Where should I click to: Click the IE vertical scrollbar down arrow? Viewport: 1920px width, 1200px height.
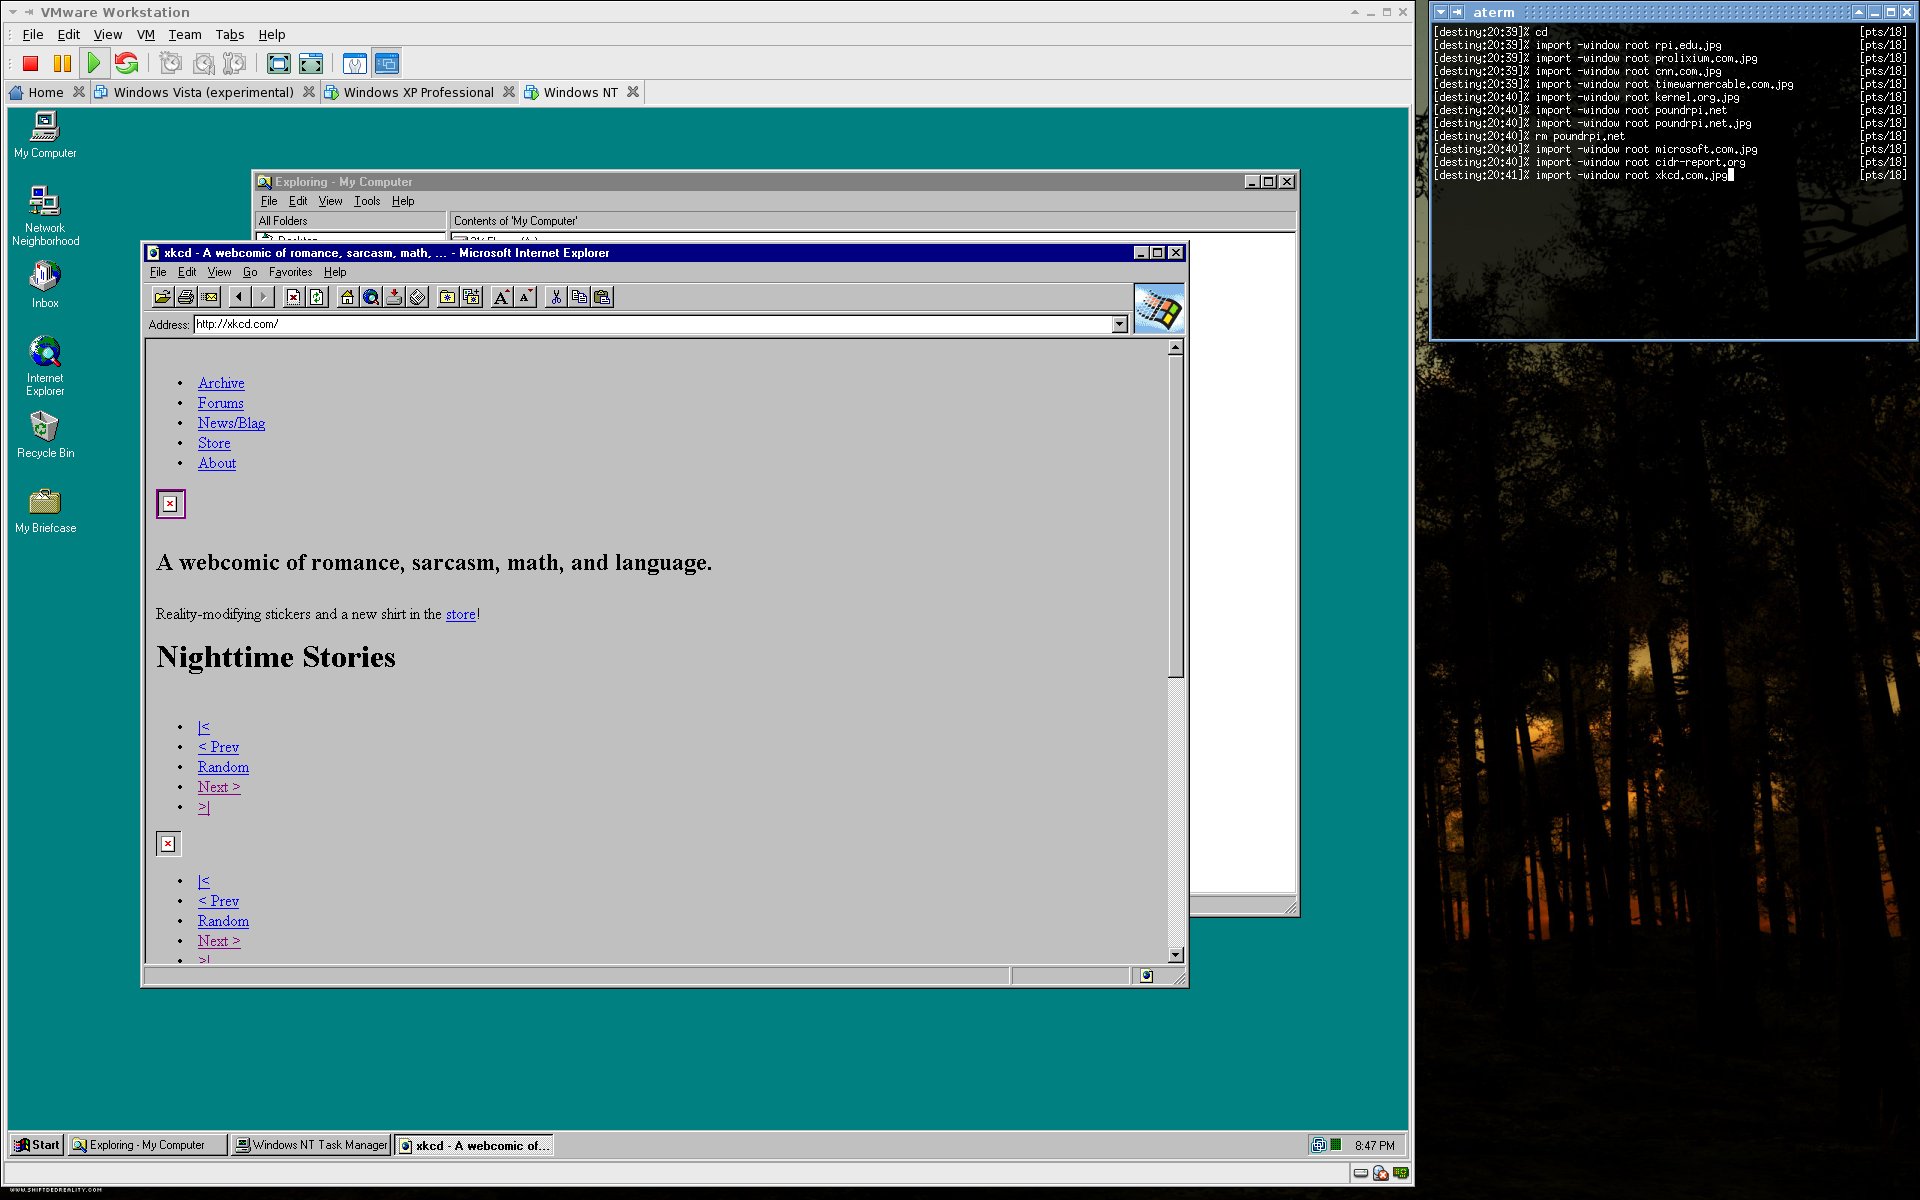(1176, 955)
